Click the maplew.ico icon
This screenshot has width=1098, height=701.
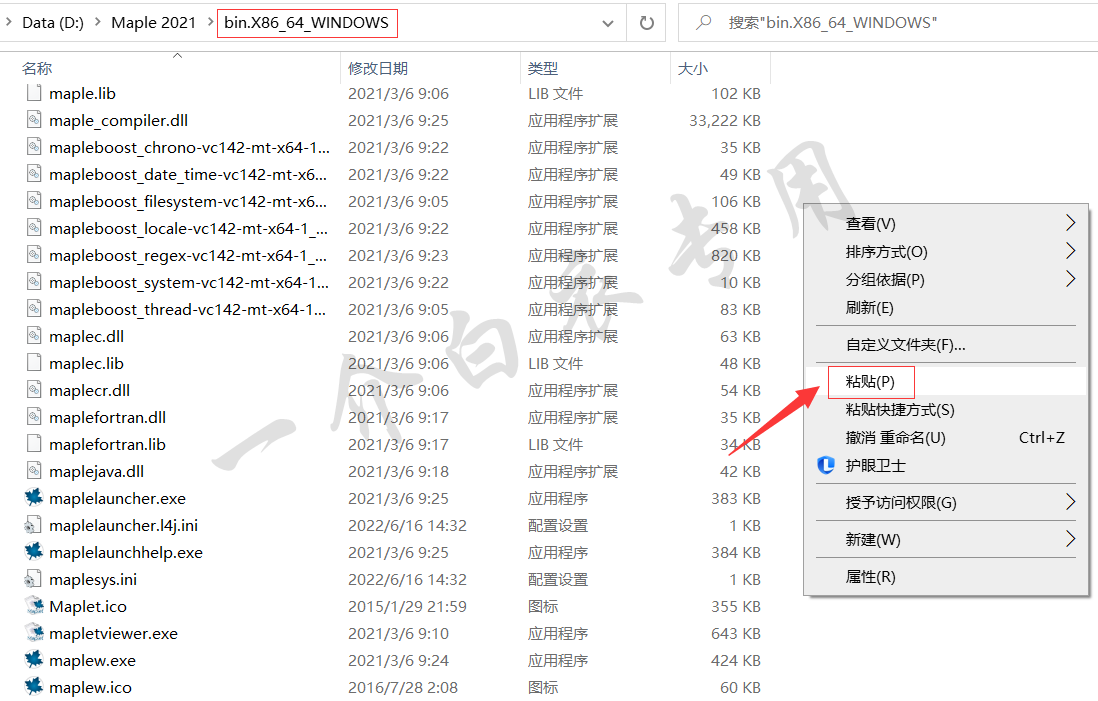pos(34,687)
